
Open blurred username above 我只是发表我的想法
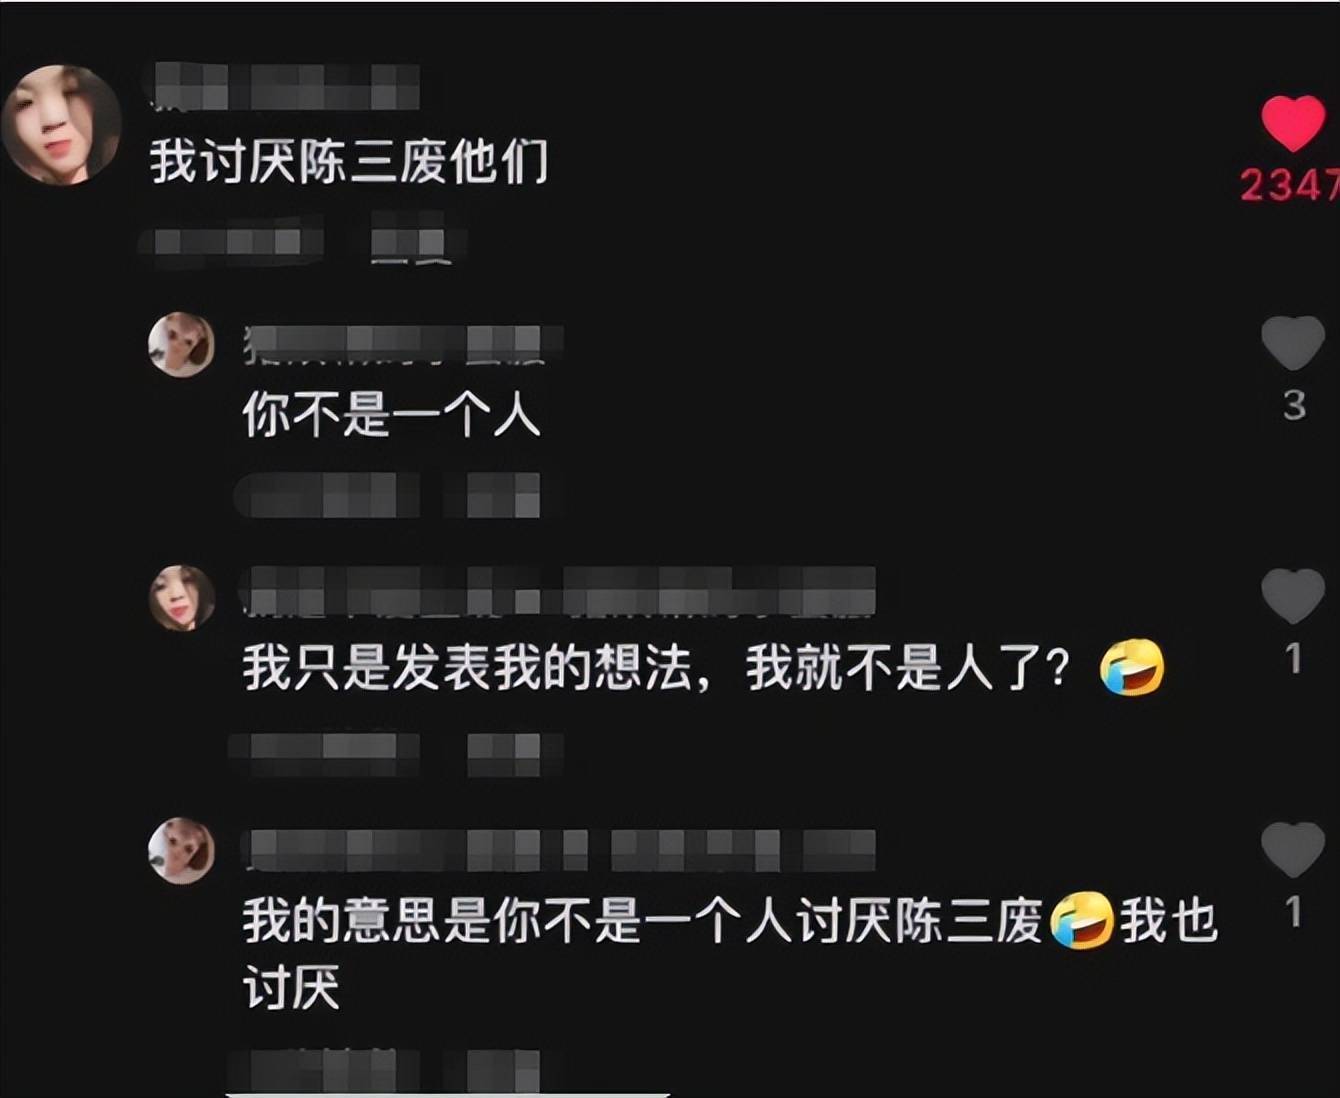pos(559,590)
